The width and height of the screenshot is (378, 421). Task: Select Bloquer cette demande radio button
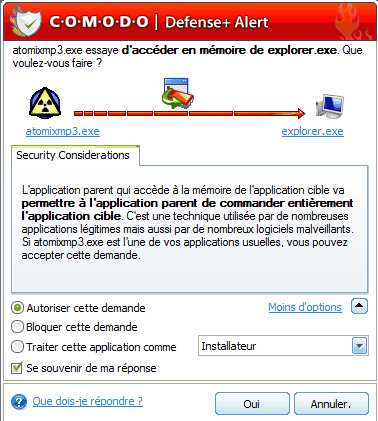coord(17,327)
